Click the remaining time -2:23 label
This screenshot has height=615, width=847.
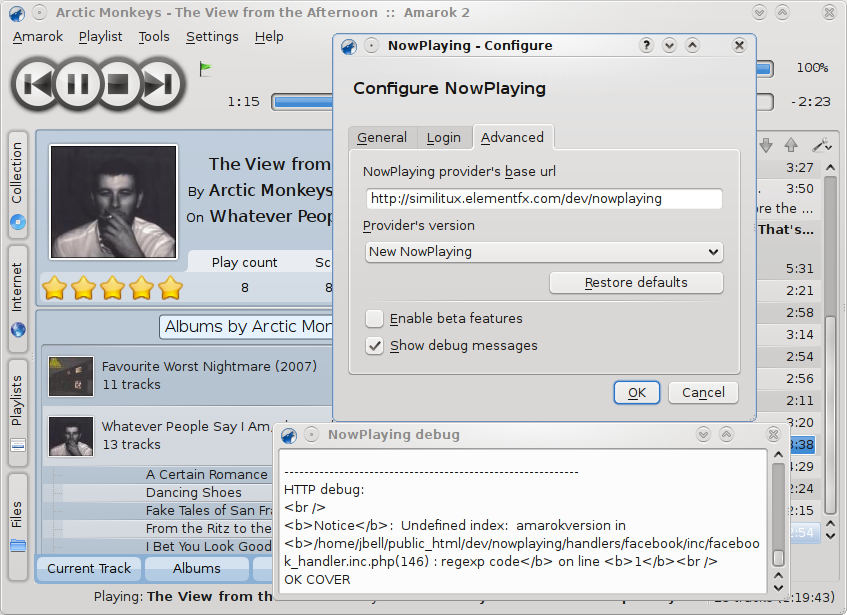[x=810, y=102]
